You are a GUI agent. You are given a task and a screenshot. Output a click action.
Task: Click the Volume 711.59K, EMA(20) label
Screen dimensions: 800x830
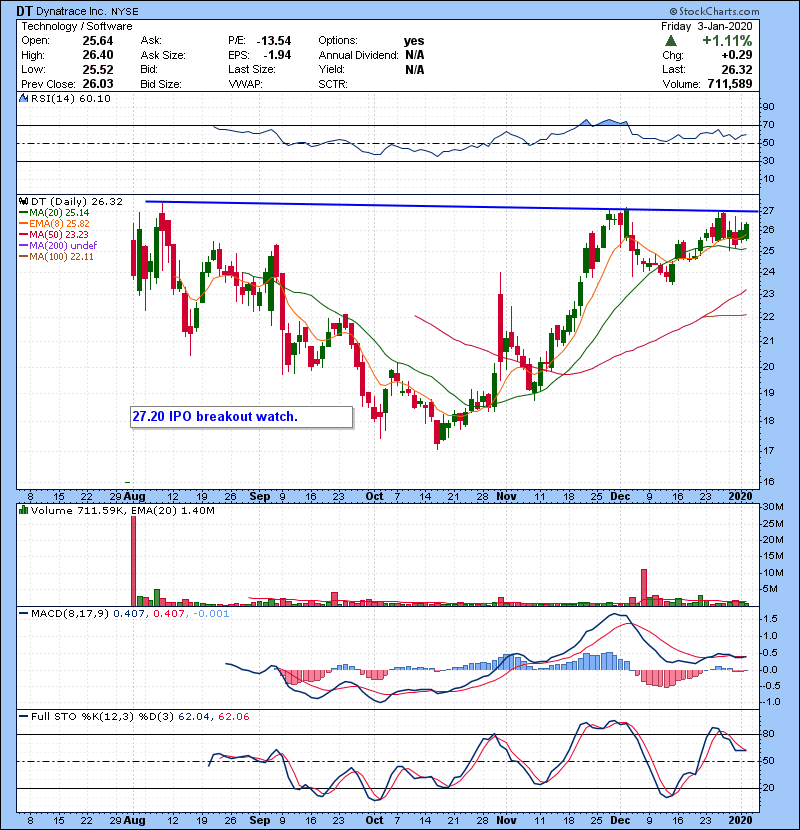tap(123, 511)
